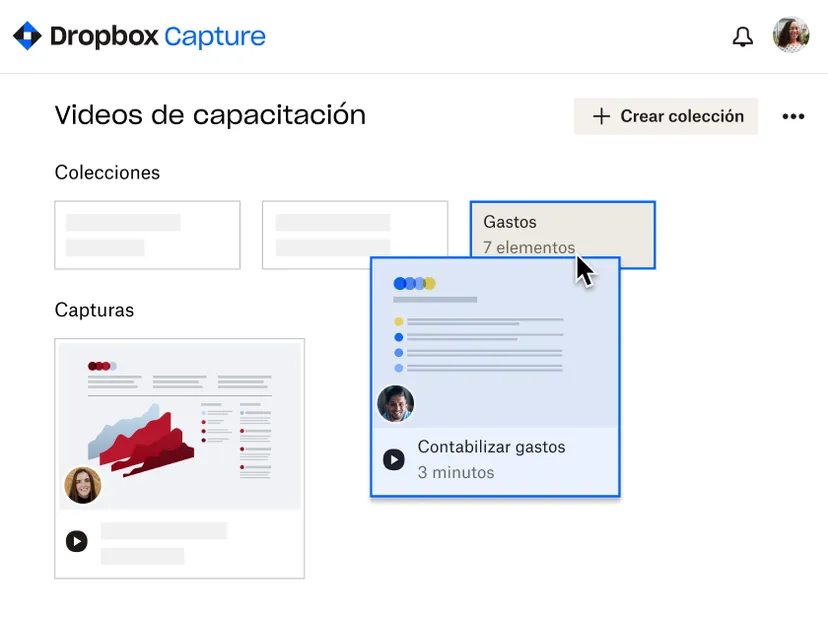Click the woman presenter avatar on chart capture

click(83, 485)
